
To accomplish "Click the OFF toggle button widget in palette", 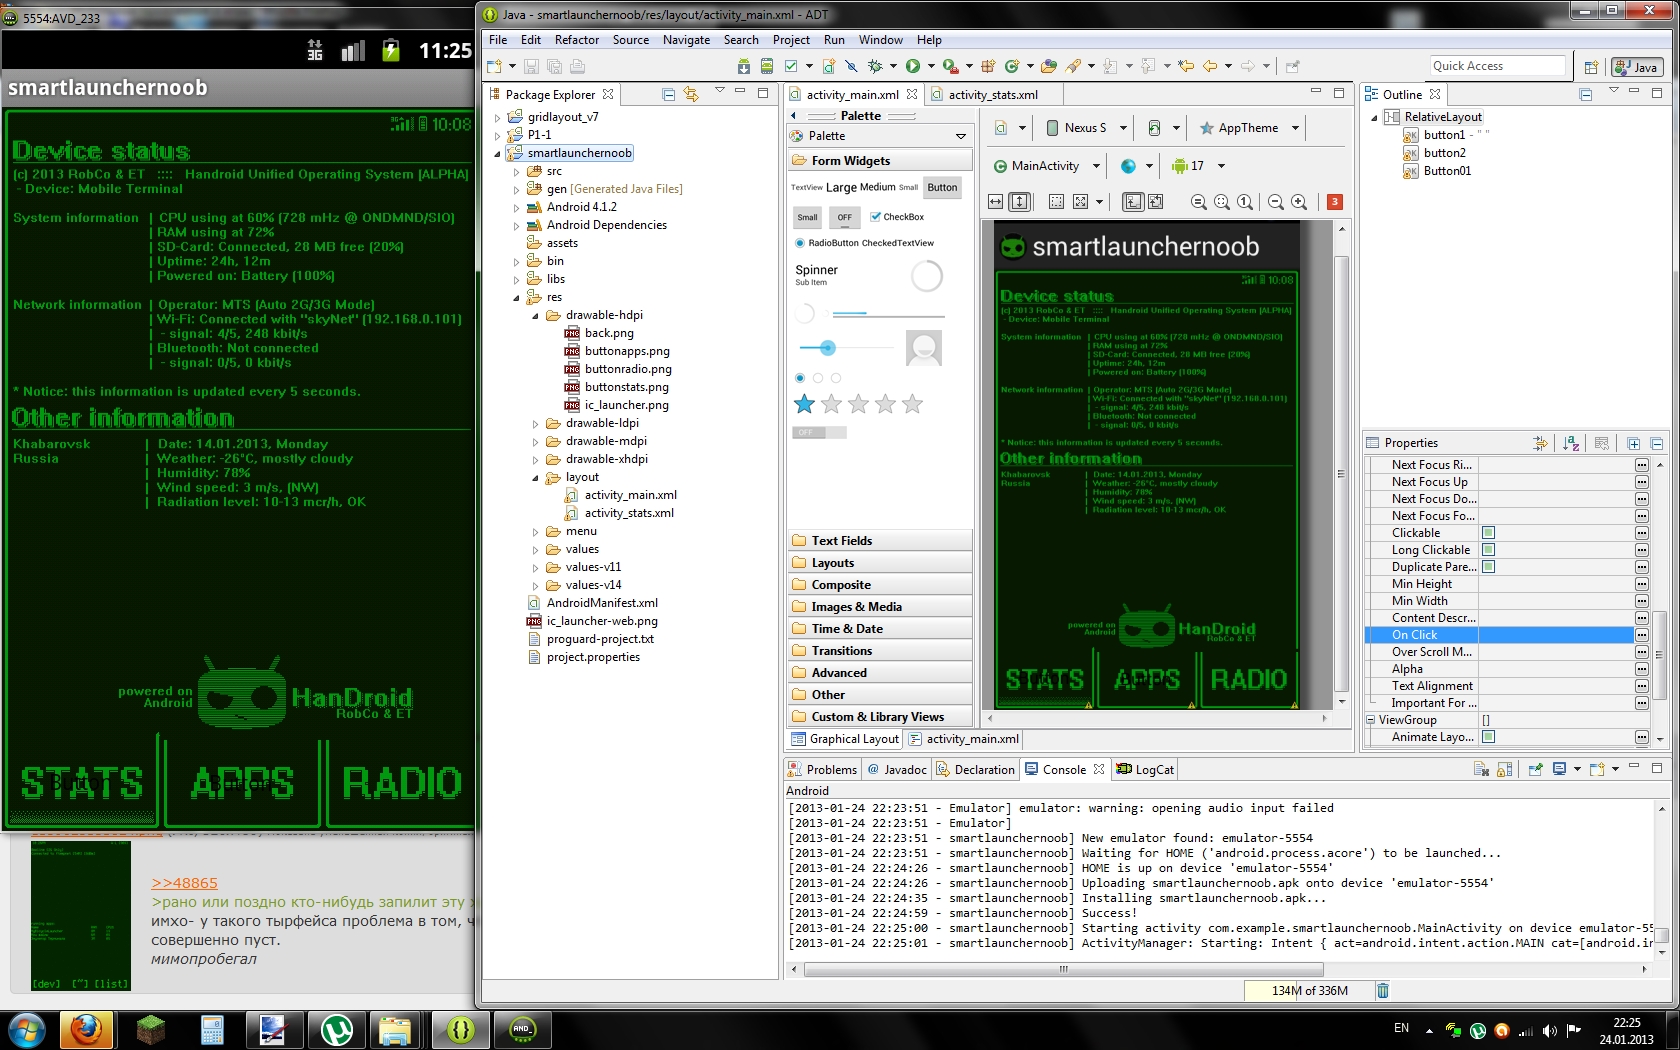I will pos(845,217).
